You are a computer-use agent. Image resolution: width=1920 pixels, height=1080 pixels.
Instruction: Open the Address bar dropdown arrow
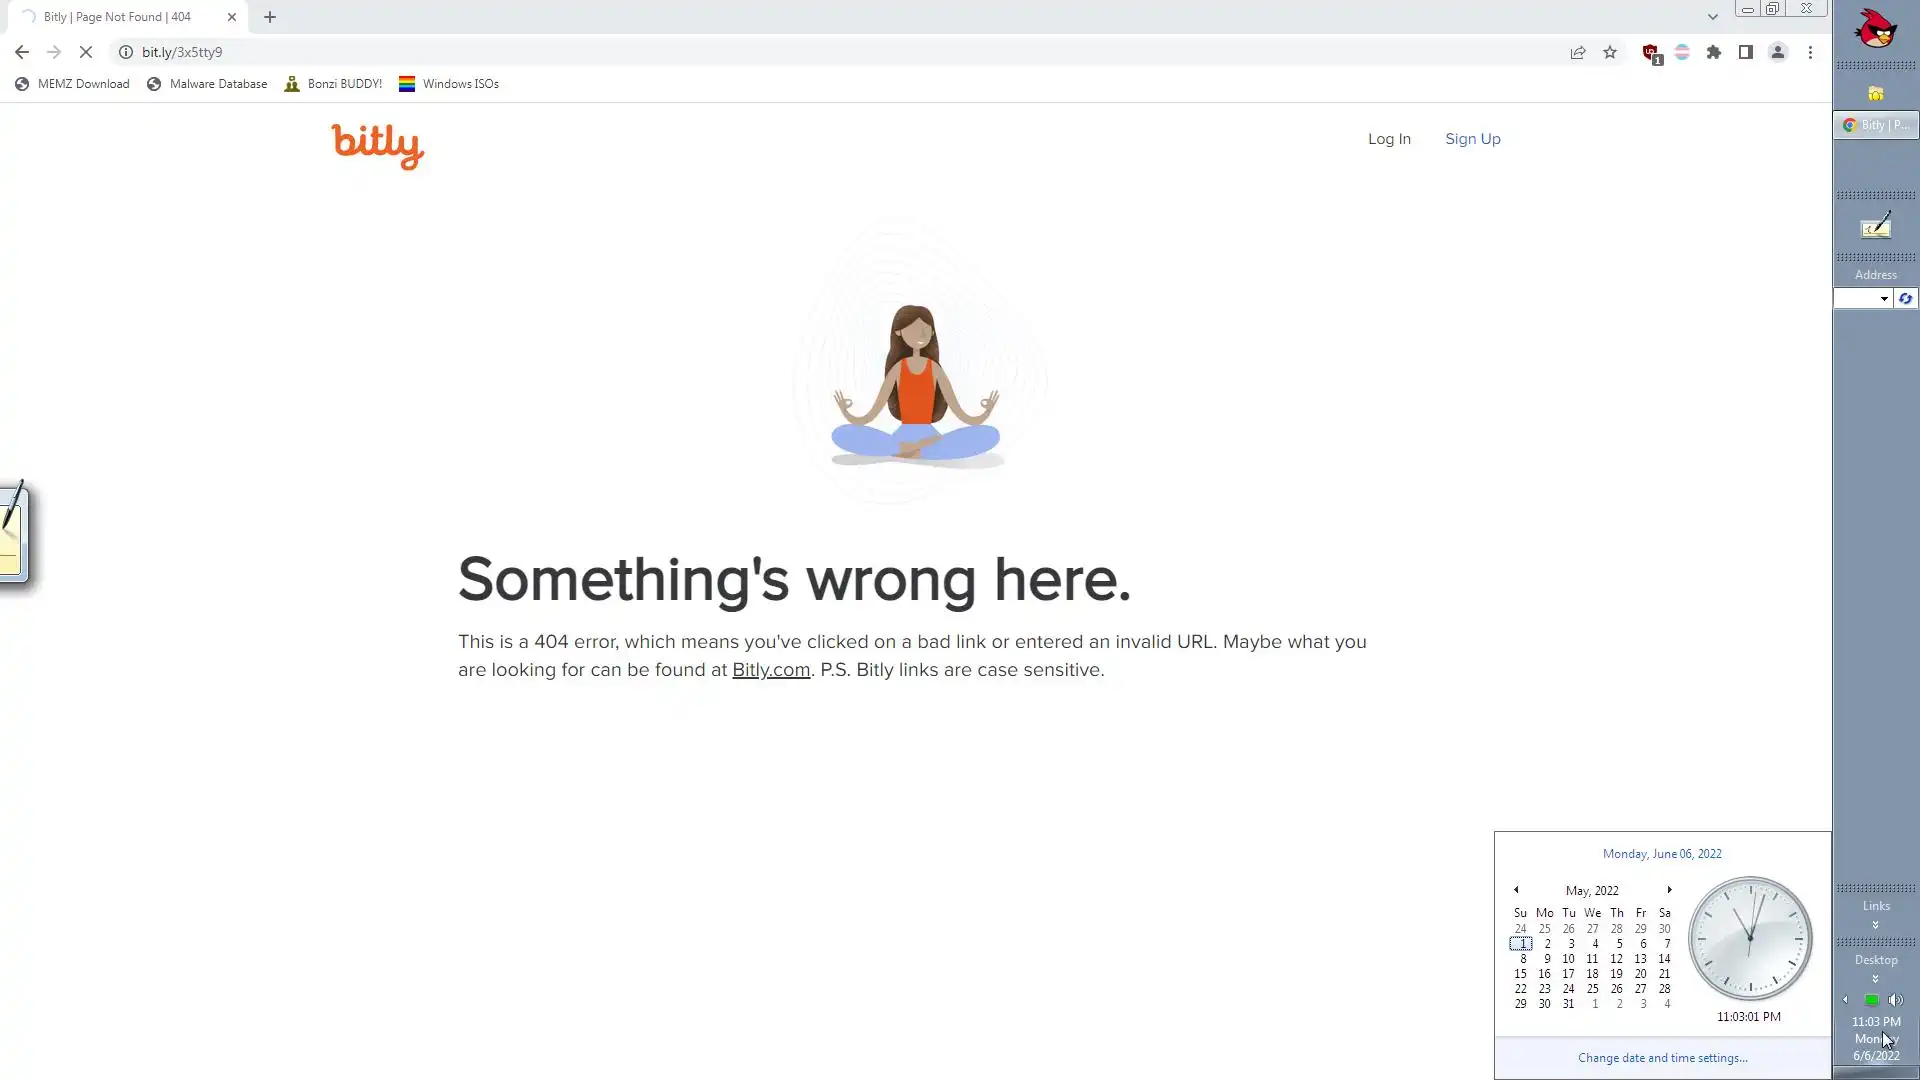1884,299
